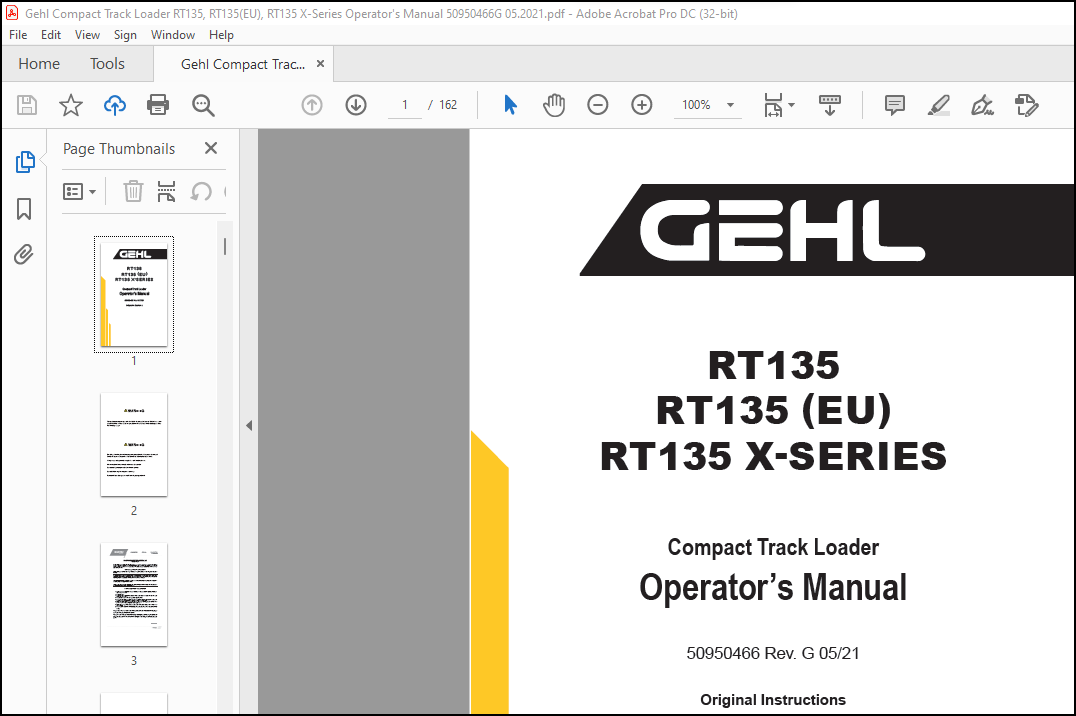Screen dimensions: 1076x716
Task: Open the File menu
Action: (x=19, y=35)
